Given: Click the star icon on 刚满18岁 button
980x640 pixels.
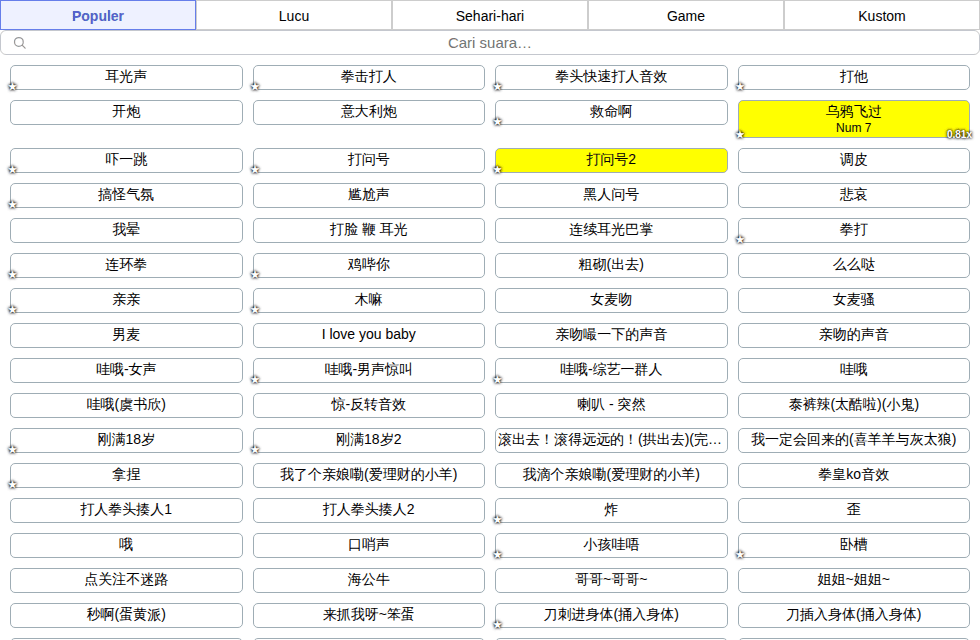Looking at the screenshot, I should 12,449.
